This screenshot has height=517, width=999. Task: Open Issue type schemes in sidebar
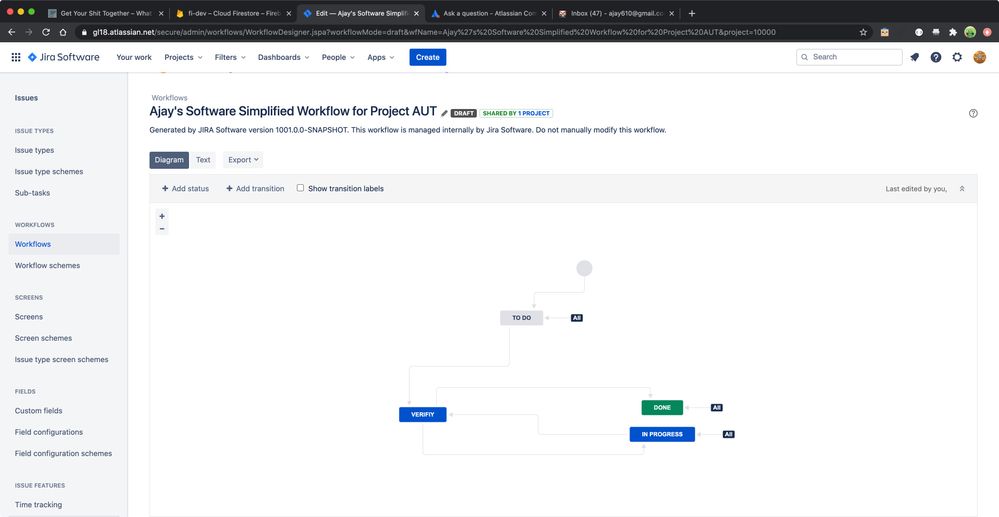[x=49, y=171]
